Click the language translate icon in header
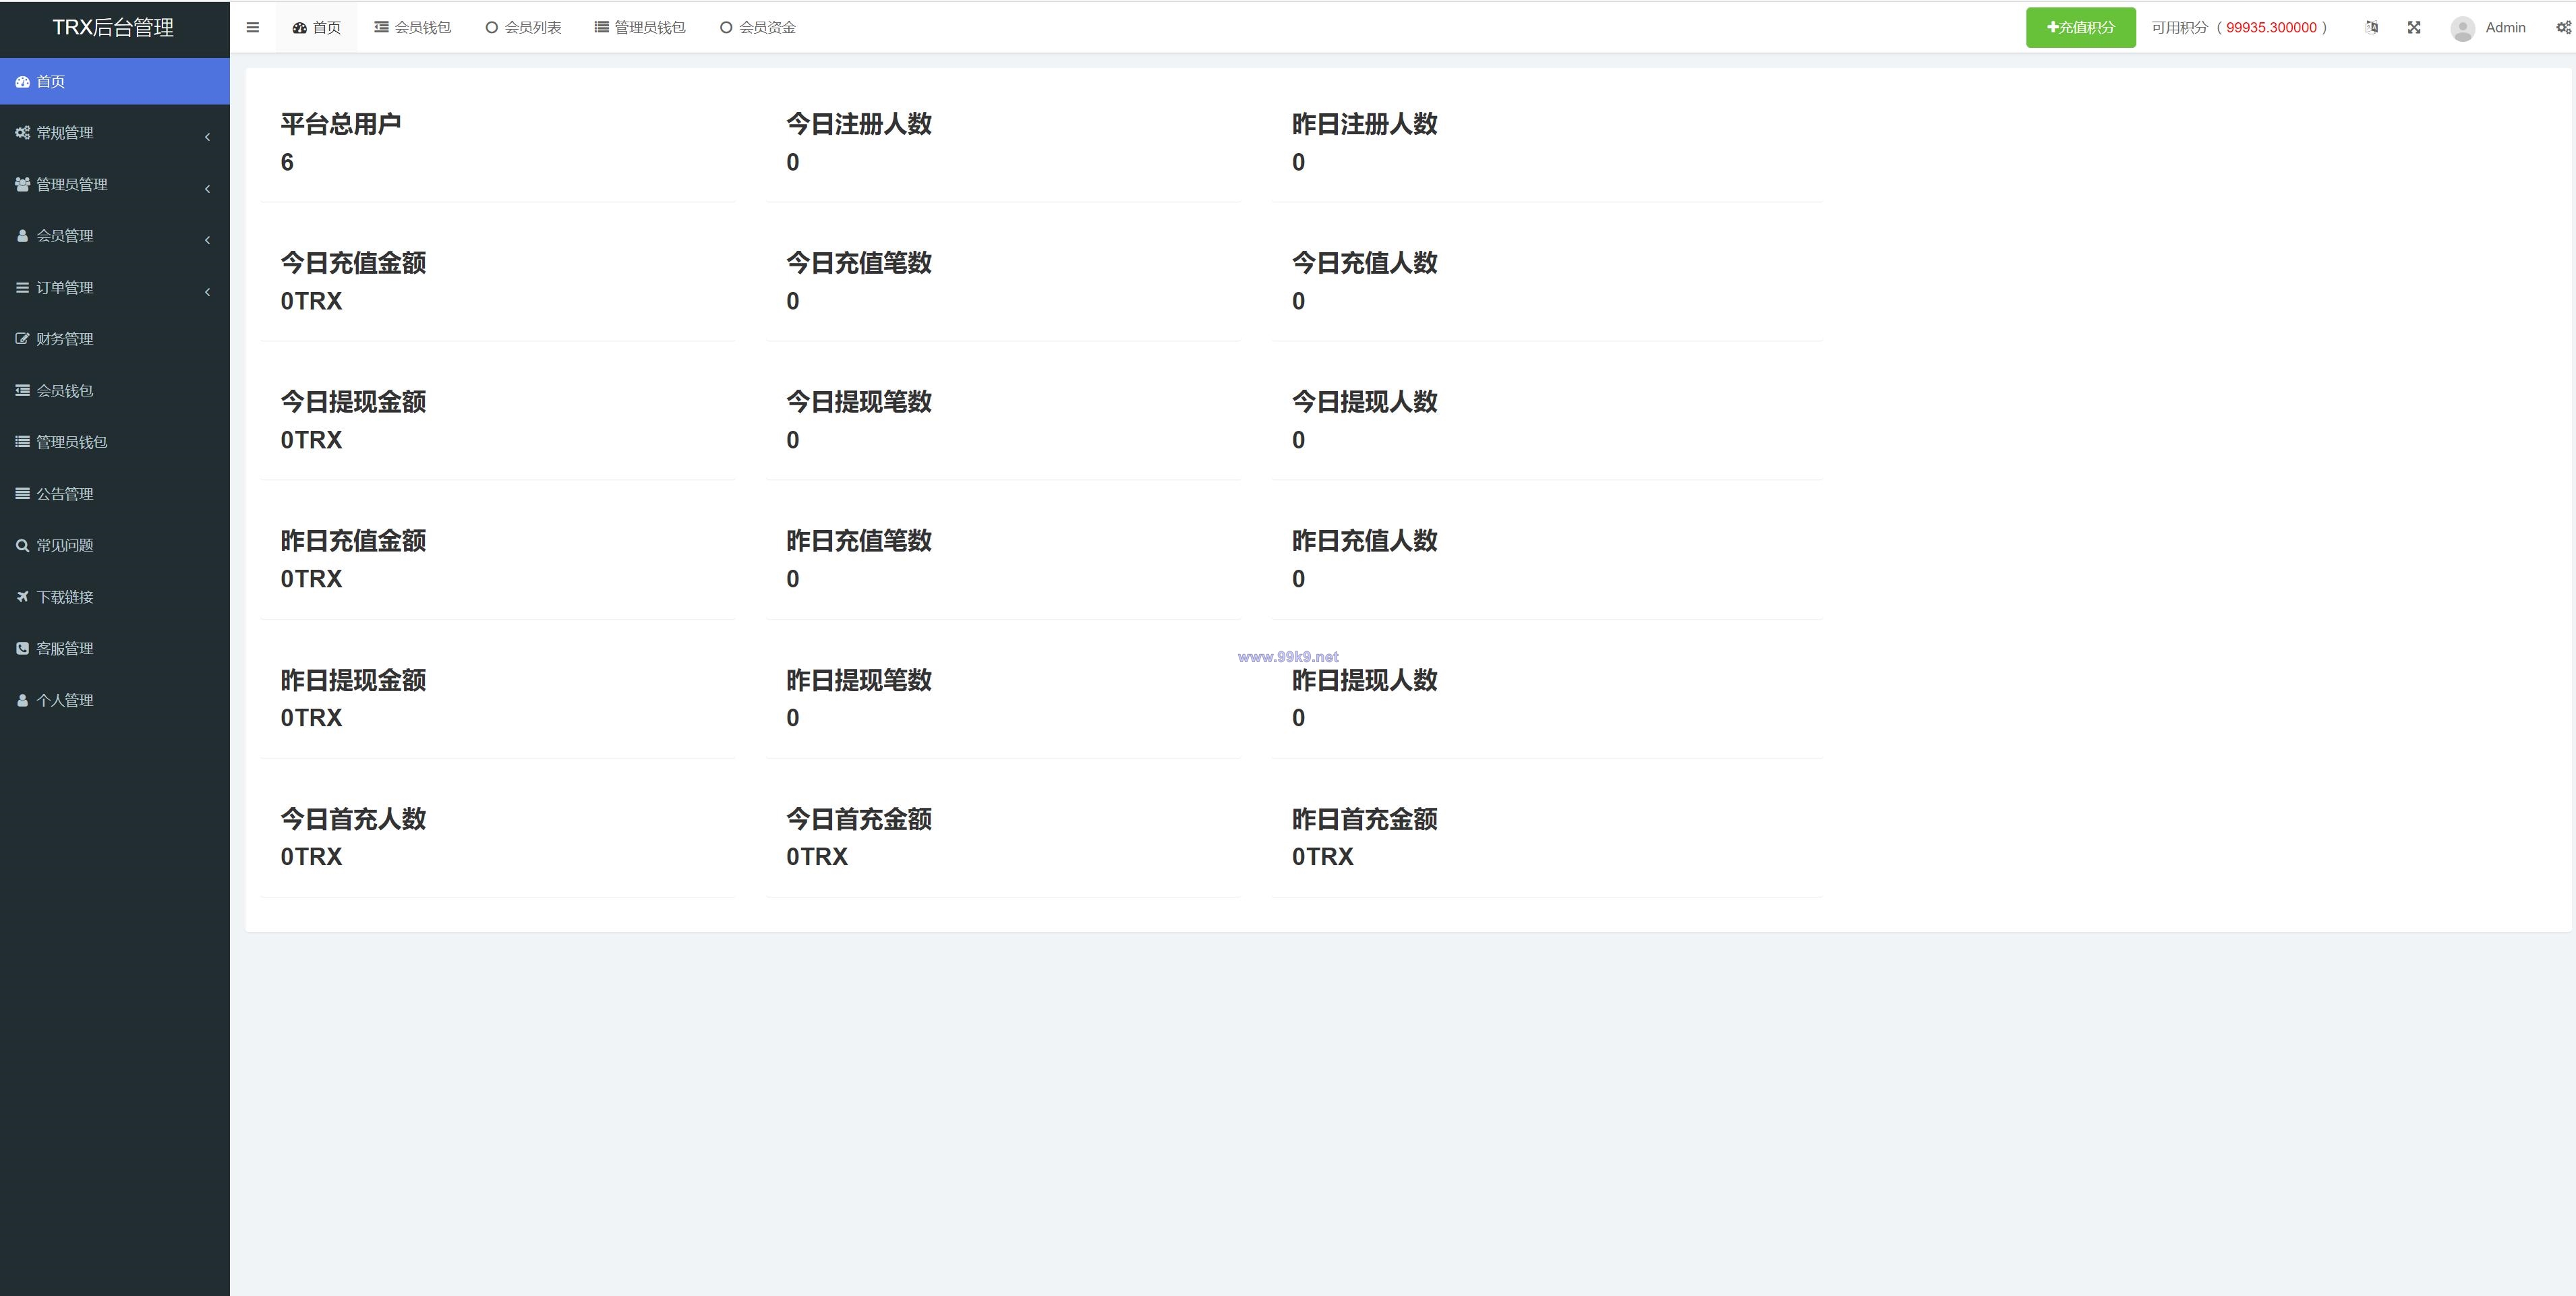This screenshot has width=2576, height=1296. click(2371, 28)
